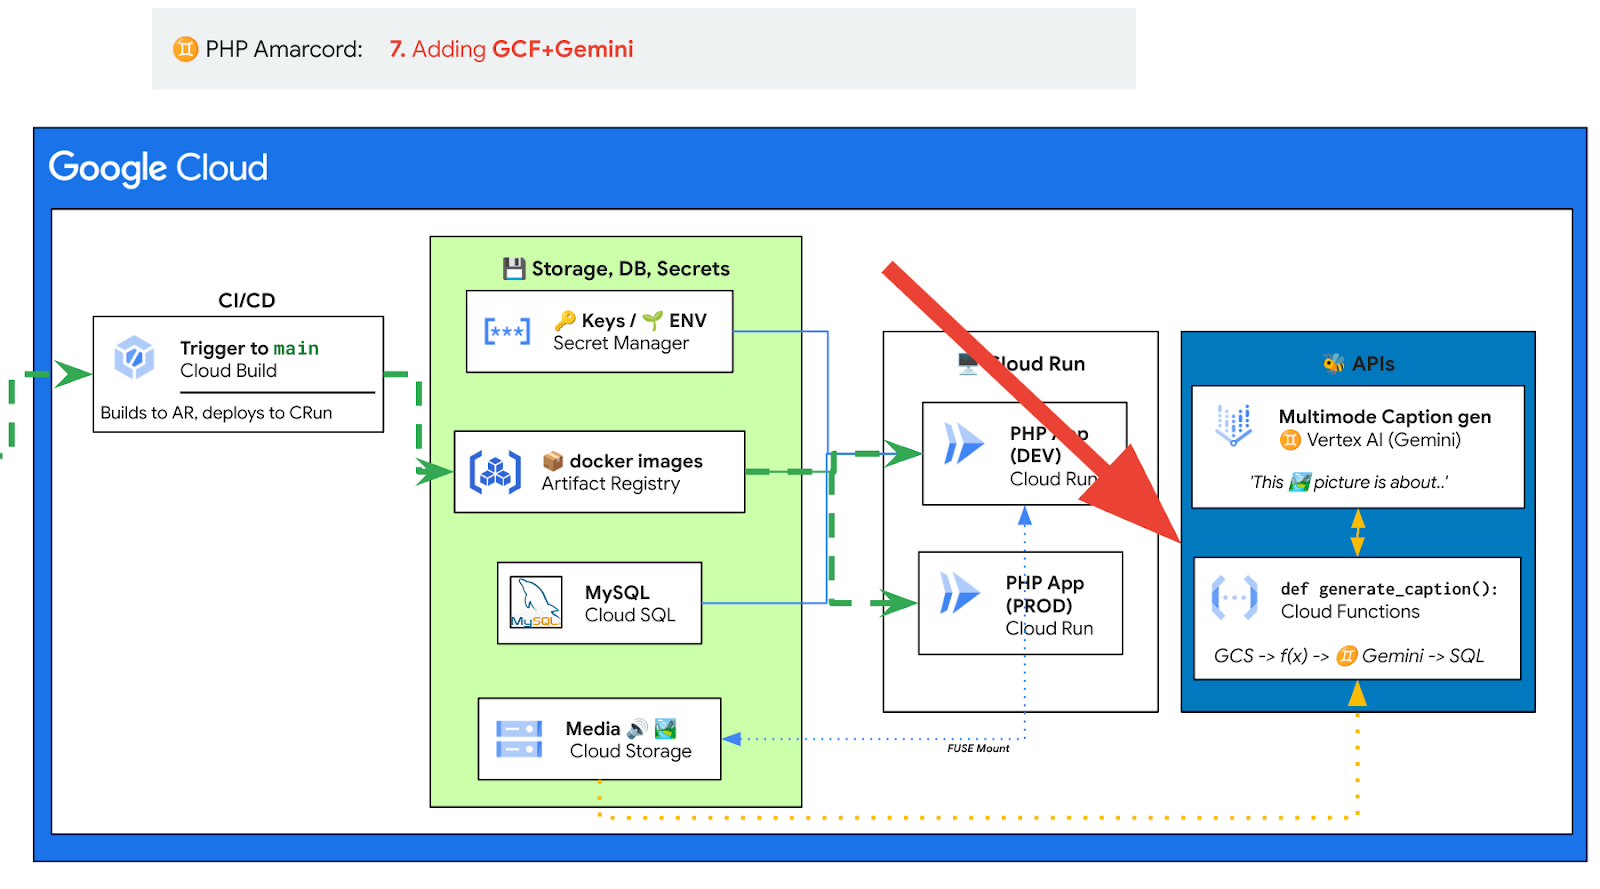The image size is (1600, 889).
Task: Select the 'Trigger to main' label
Action: coord(249,348)
